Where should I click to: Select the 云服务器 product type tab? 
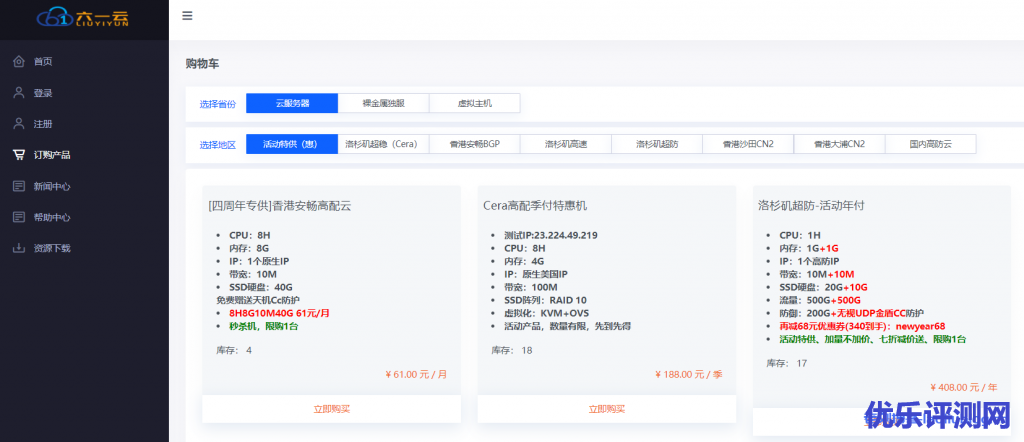(x=292, y=103)
